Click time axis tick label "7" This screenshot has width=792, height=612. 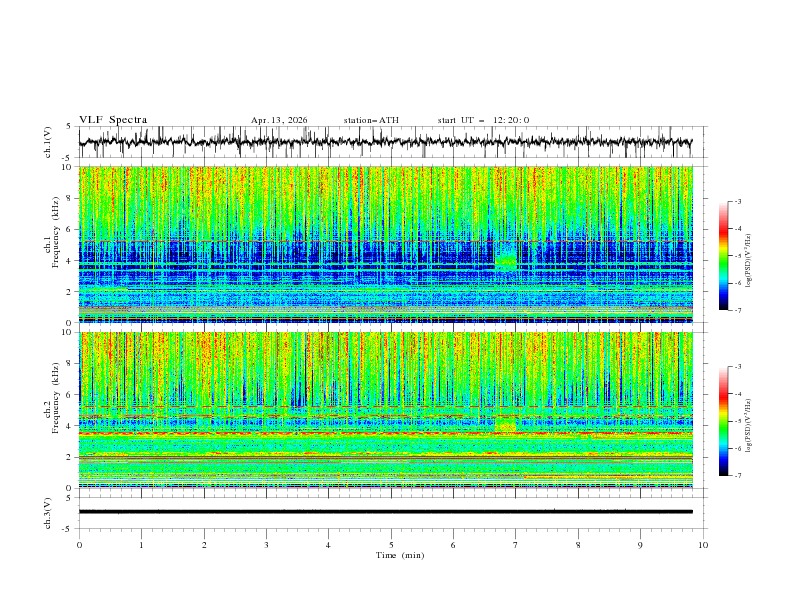(x=516, y=545)
